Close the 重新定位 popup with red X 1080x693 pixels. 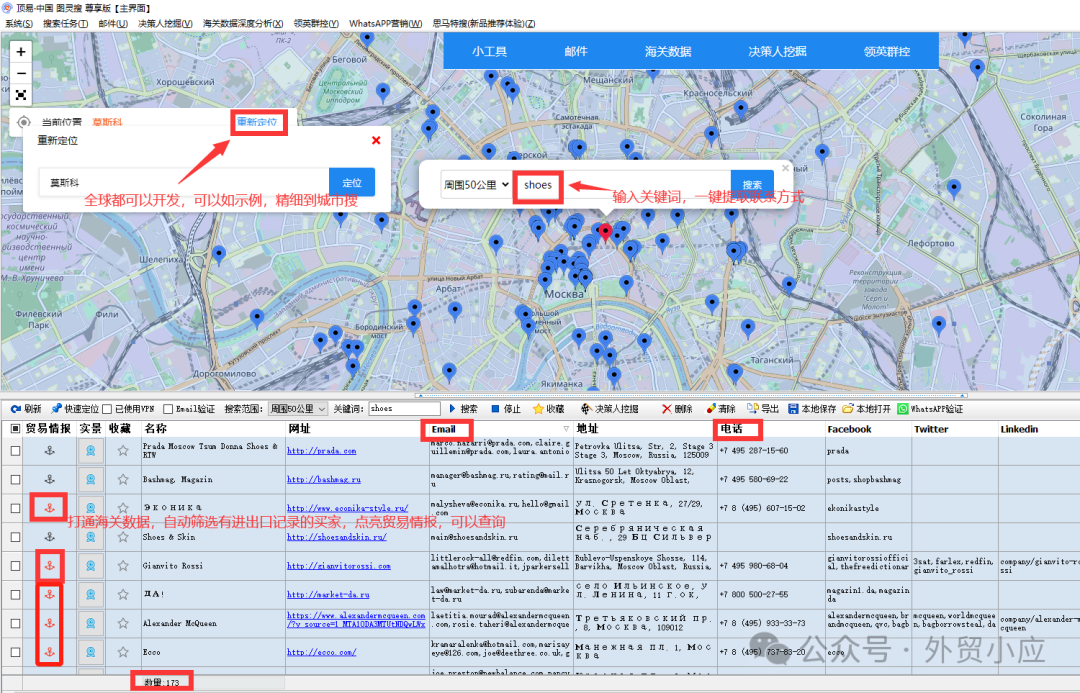tap(376, 141)
